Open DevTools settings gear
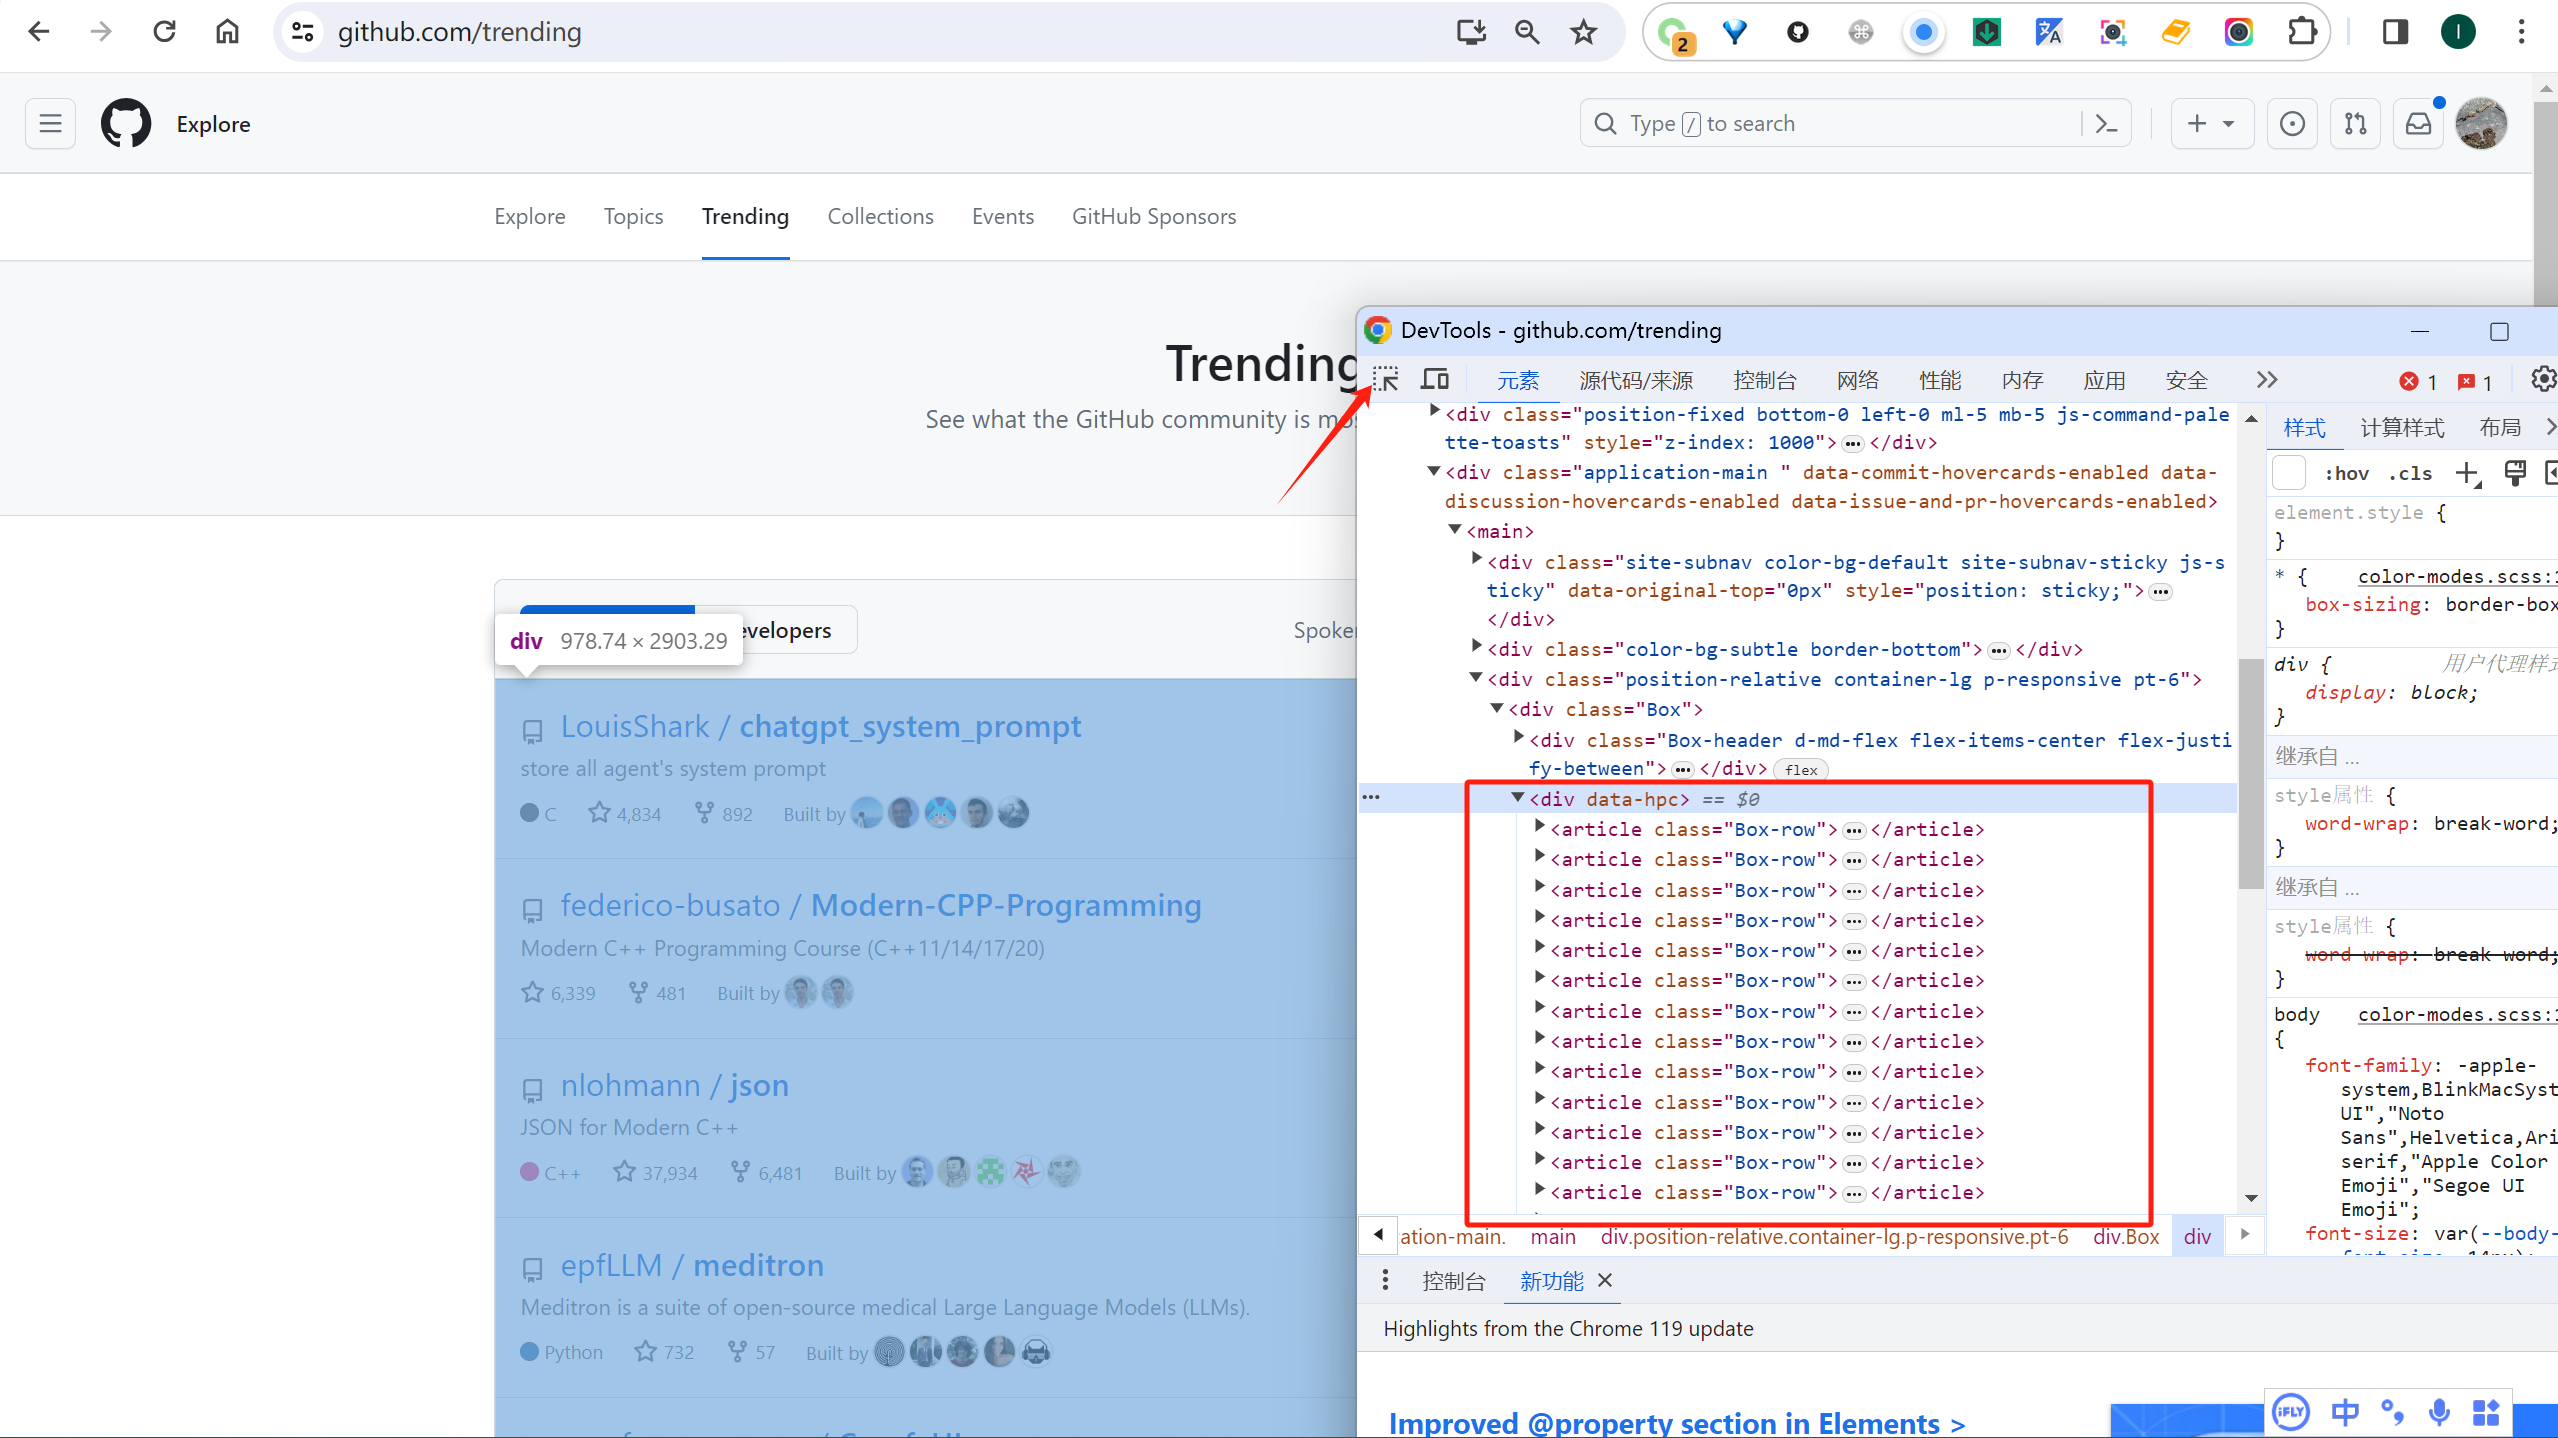Viewport: 2558px width, 1438px height. click(x=2541, y=380)
